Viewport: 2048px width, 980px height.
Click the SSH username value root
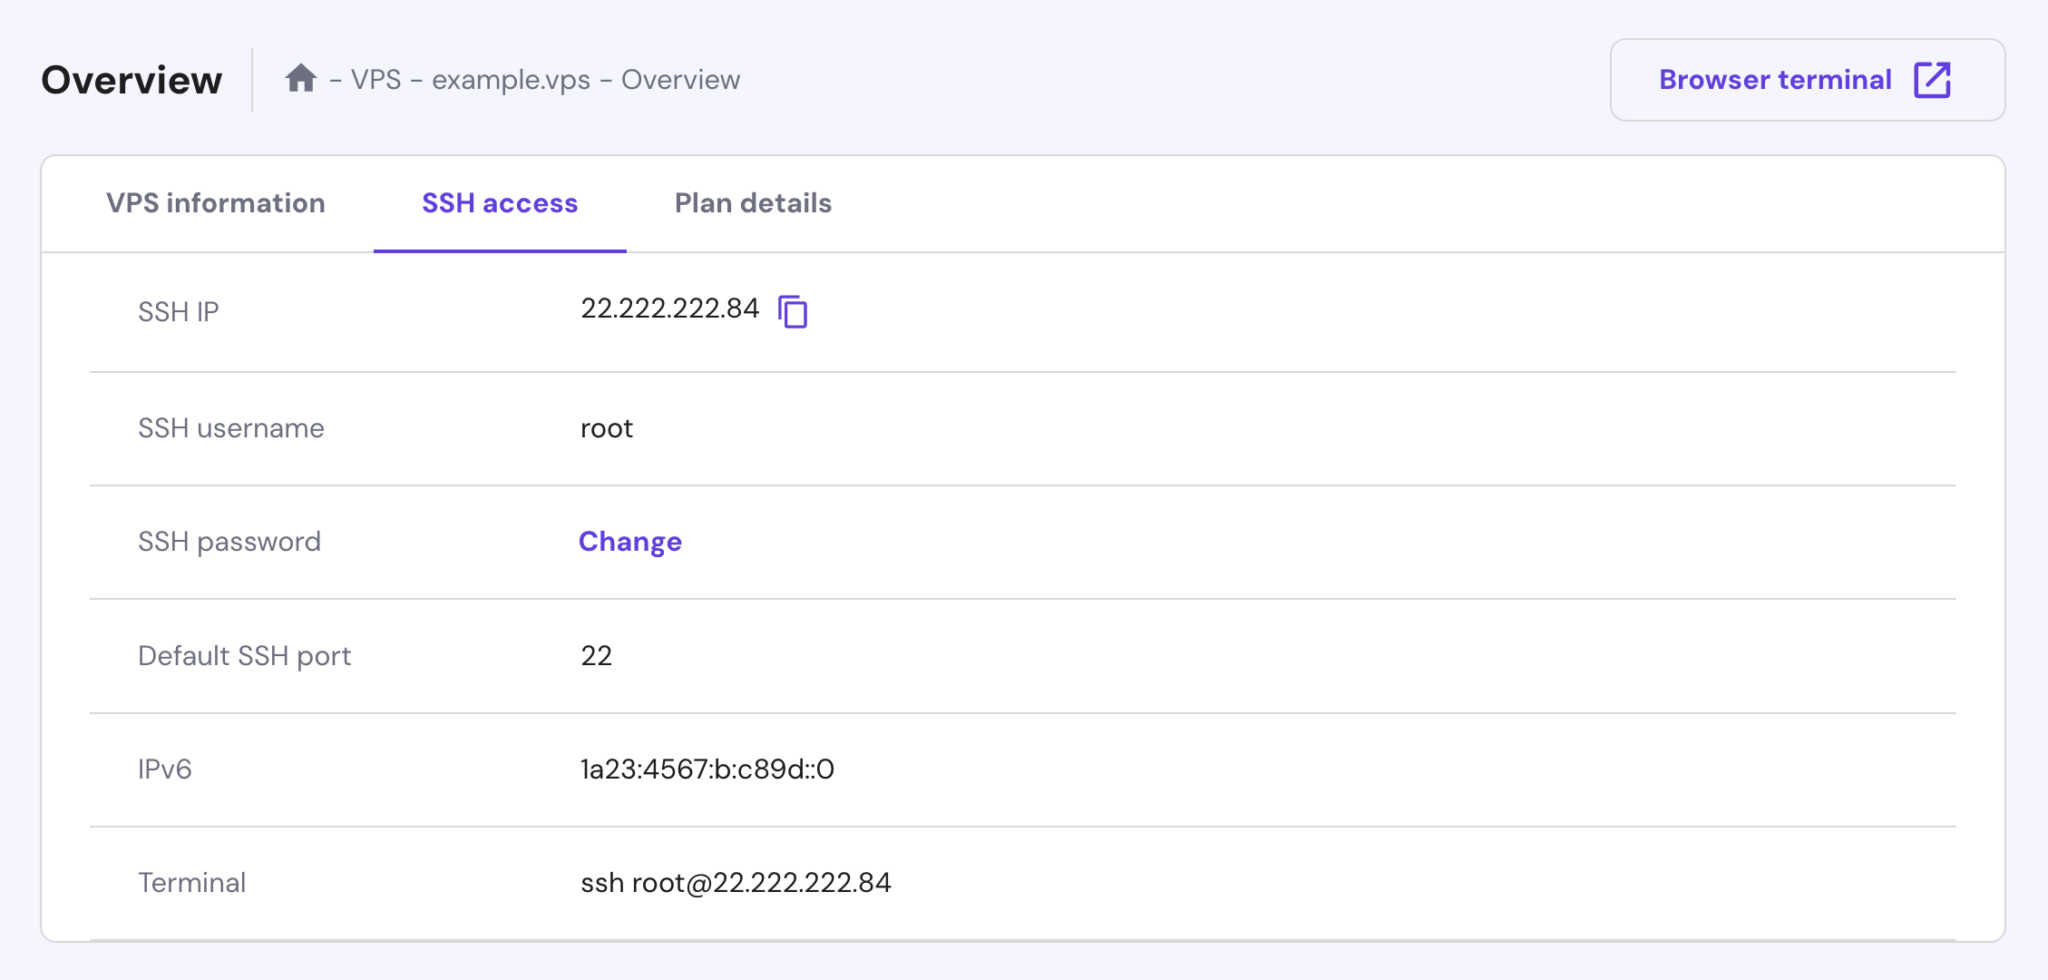click(x=606, y=428)
